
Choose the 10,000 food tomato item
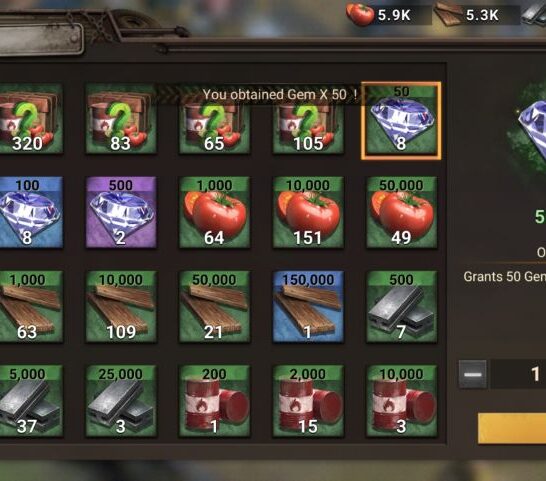point(308,212)
